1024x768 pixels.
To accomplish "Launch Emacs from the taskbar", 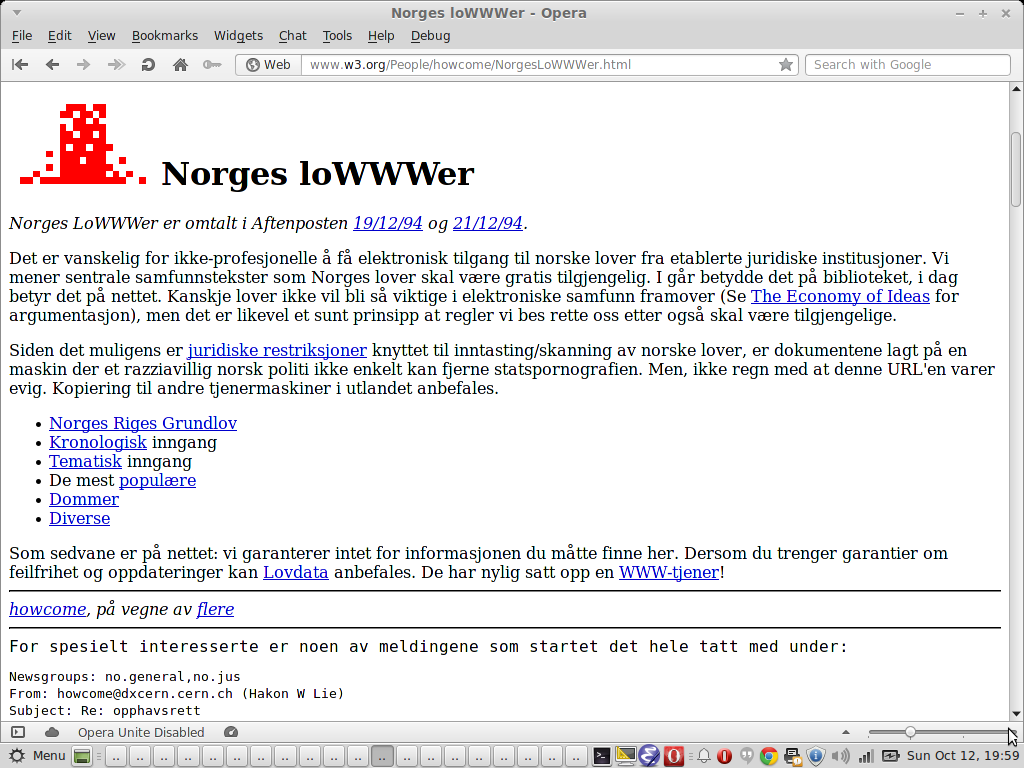I will click(x=650, y=756).
